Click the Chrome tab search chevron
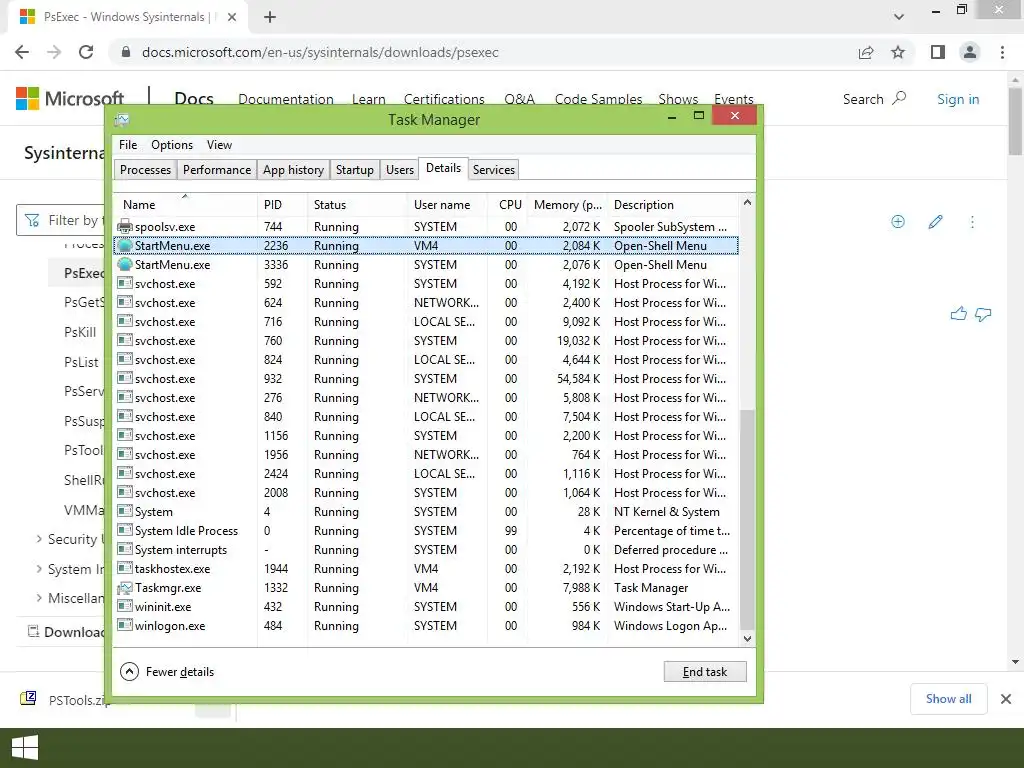The width and height of the screenshot is (1024, 768). (x=899, y=17)
